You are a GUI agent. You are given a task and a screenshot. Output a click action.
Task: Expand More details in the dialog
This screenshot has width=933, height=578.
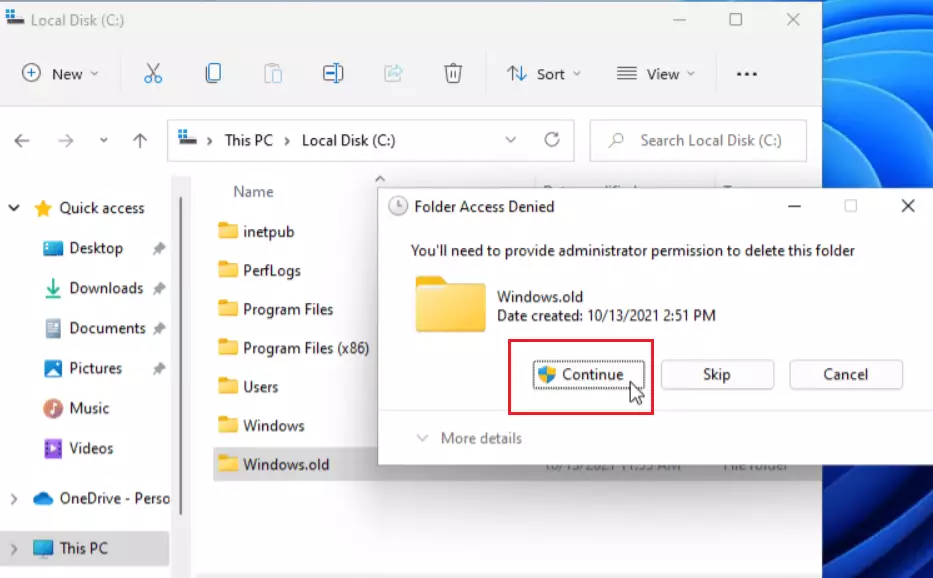(469, 438)
